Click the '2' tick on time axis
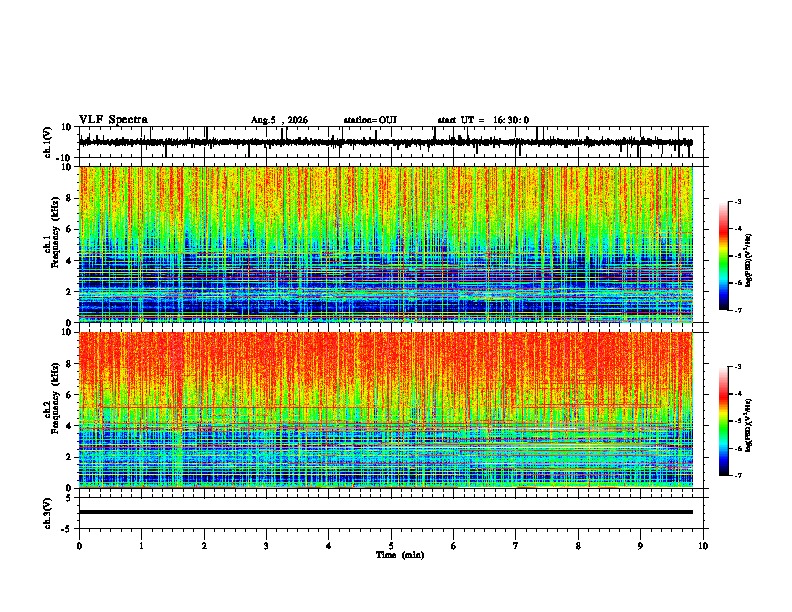 [x=204, y=546]
